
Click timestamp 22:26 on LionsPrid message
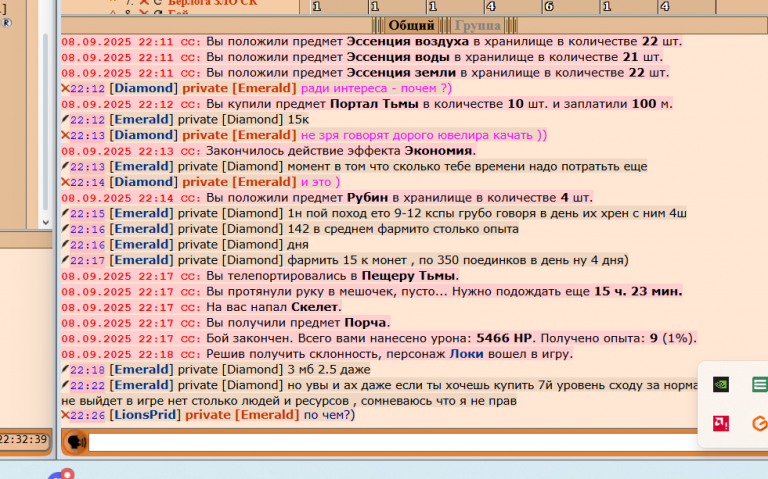(88, 416)
